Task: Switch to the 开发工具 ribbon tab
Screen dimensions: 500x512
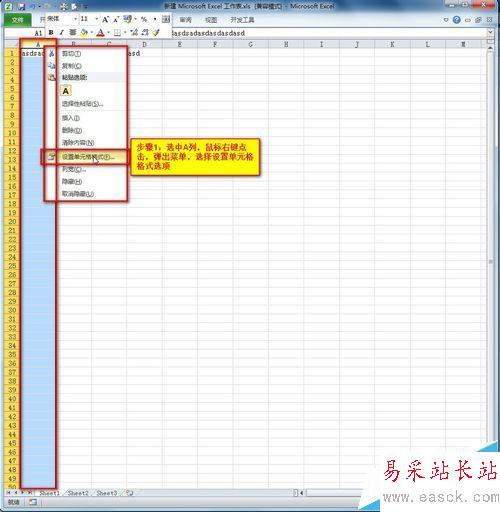Action: tap(242, 20)
